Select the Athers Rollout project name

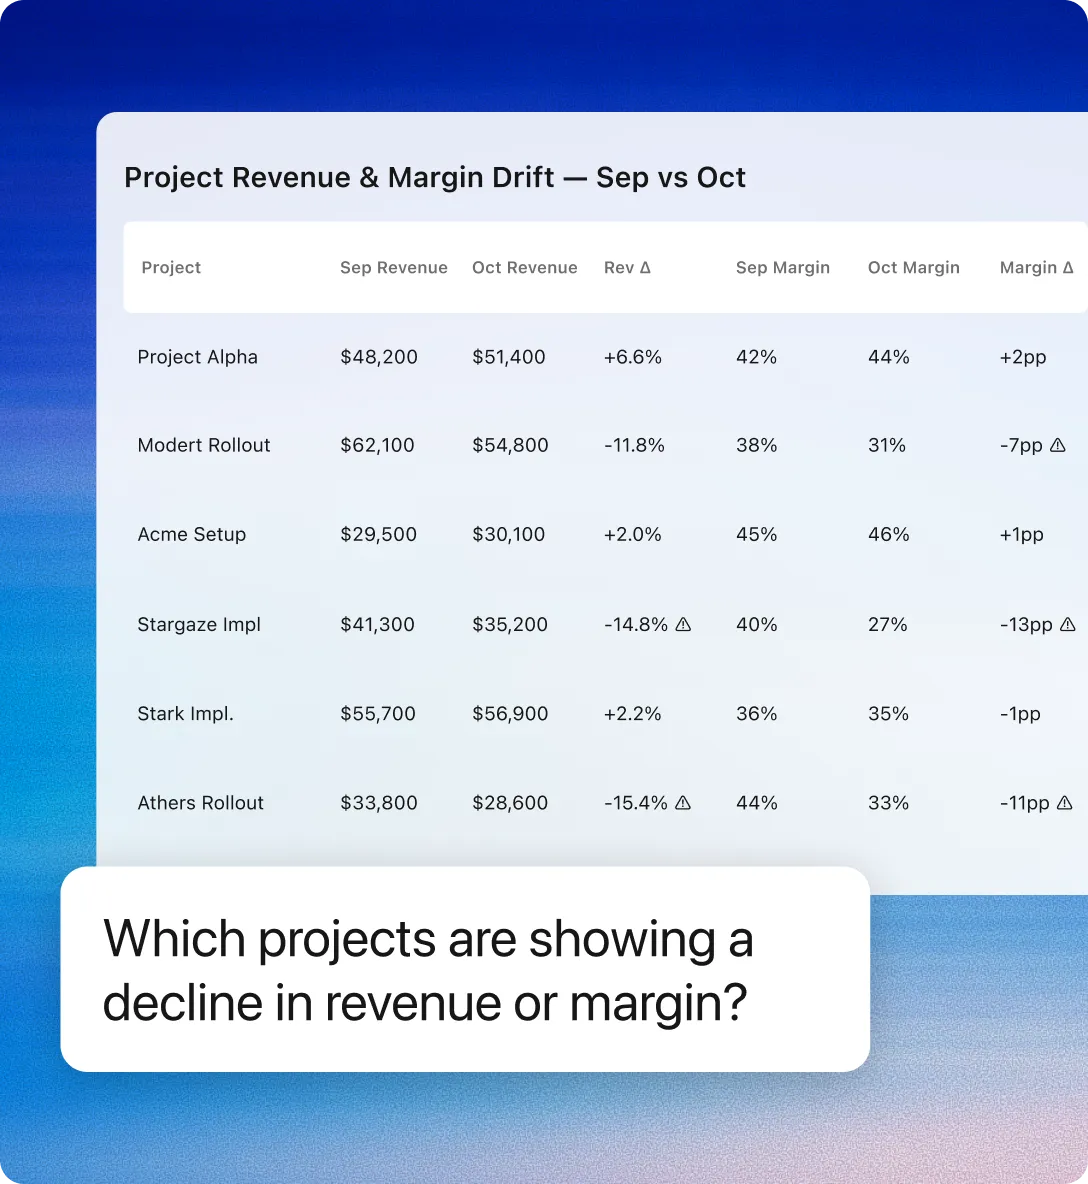coord(201,803)
